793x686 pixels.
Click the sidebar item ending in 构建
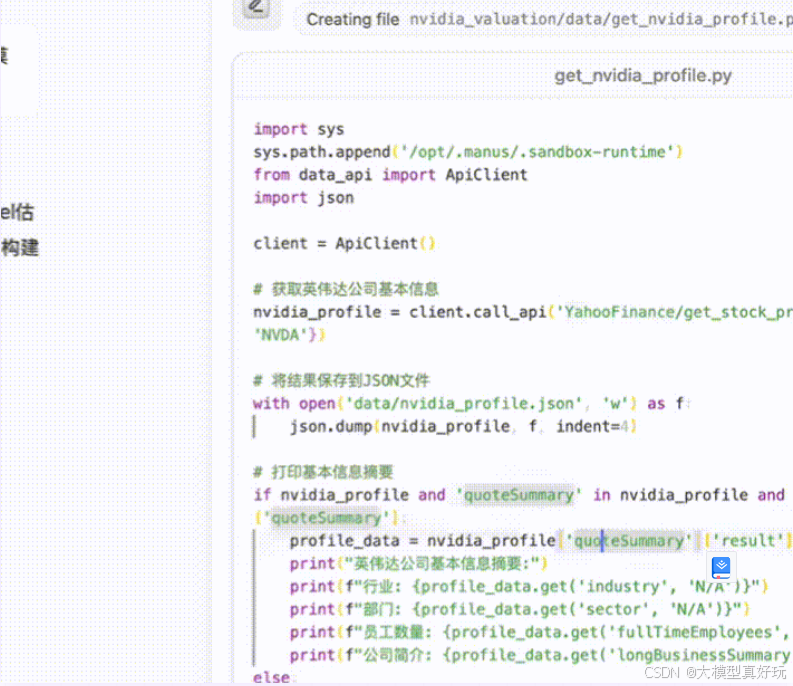20,248
